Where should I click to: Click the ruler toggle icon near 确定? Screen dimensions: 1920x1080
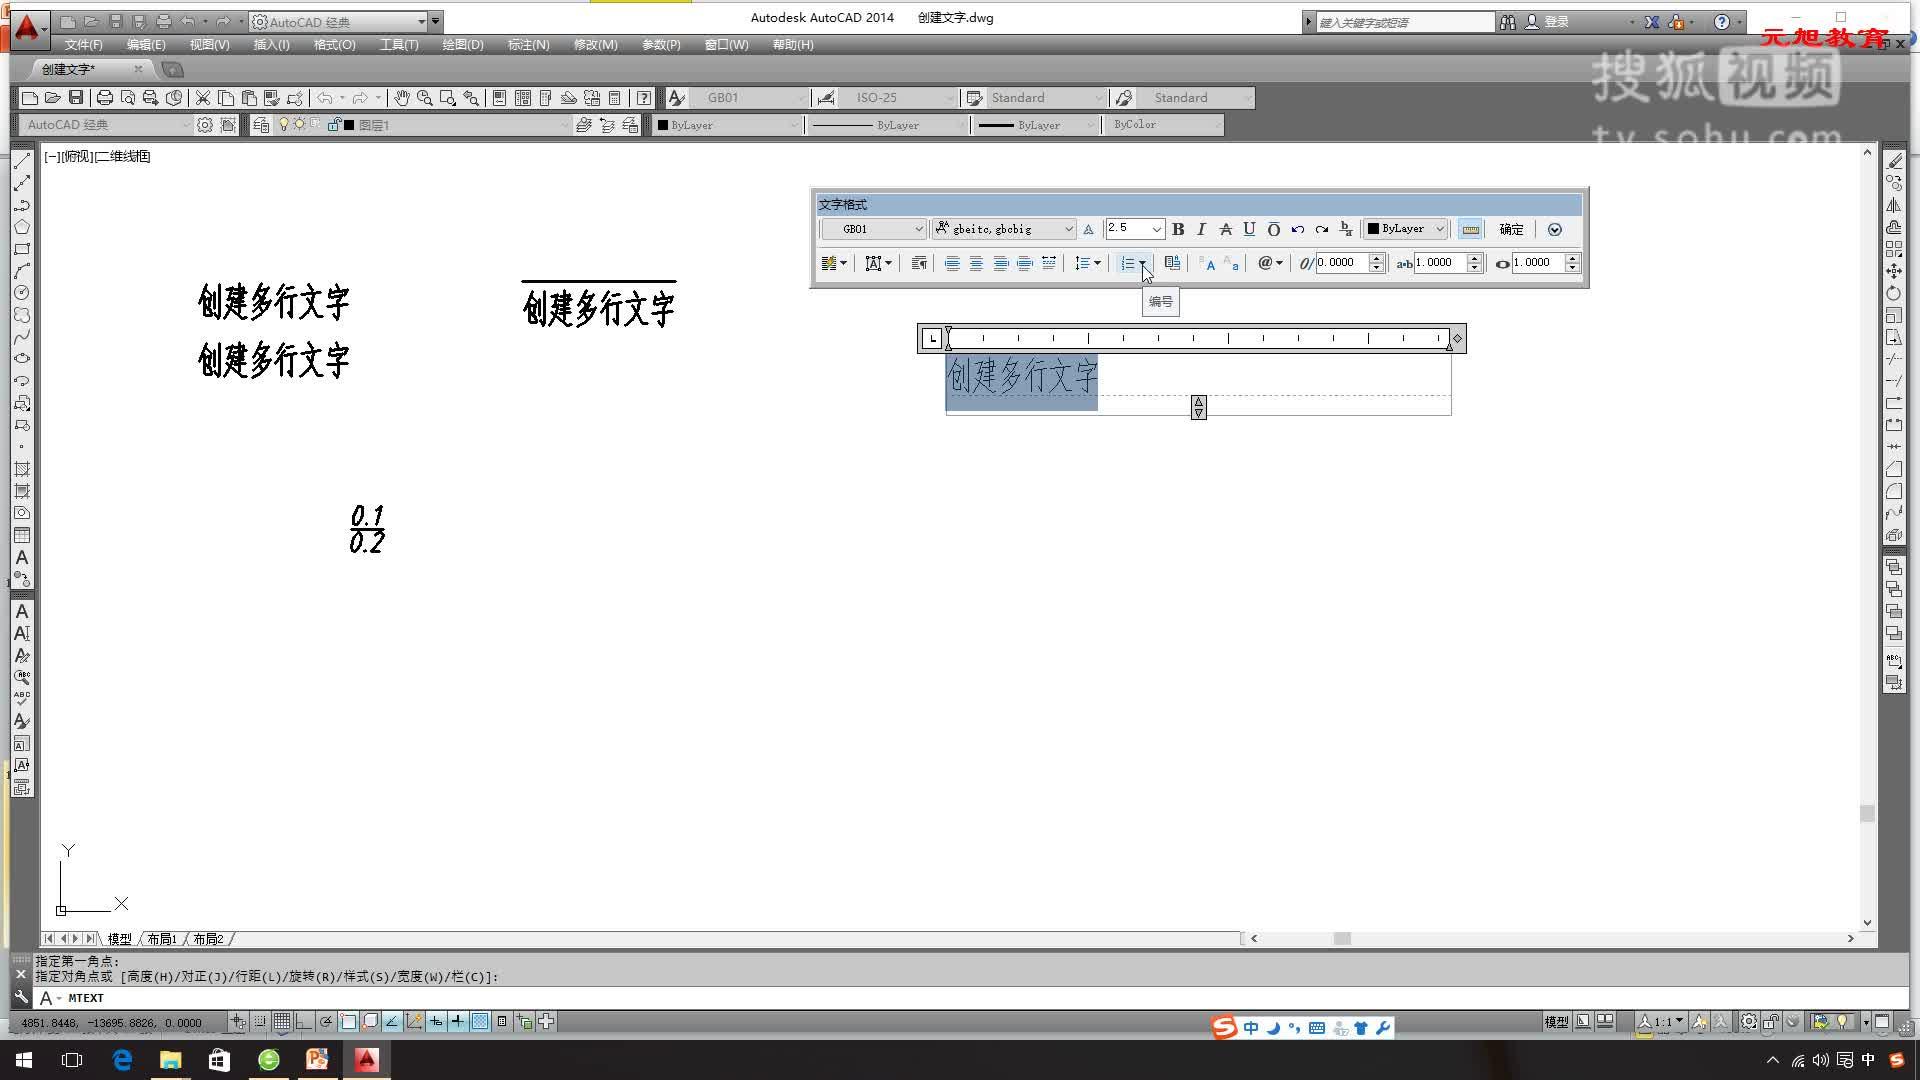tap(1470, 229)
